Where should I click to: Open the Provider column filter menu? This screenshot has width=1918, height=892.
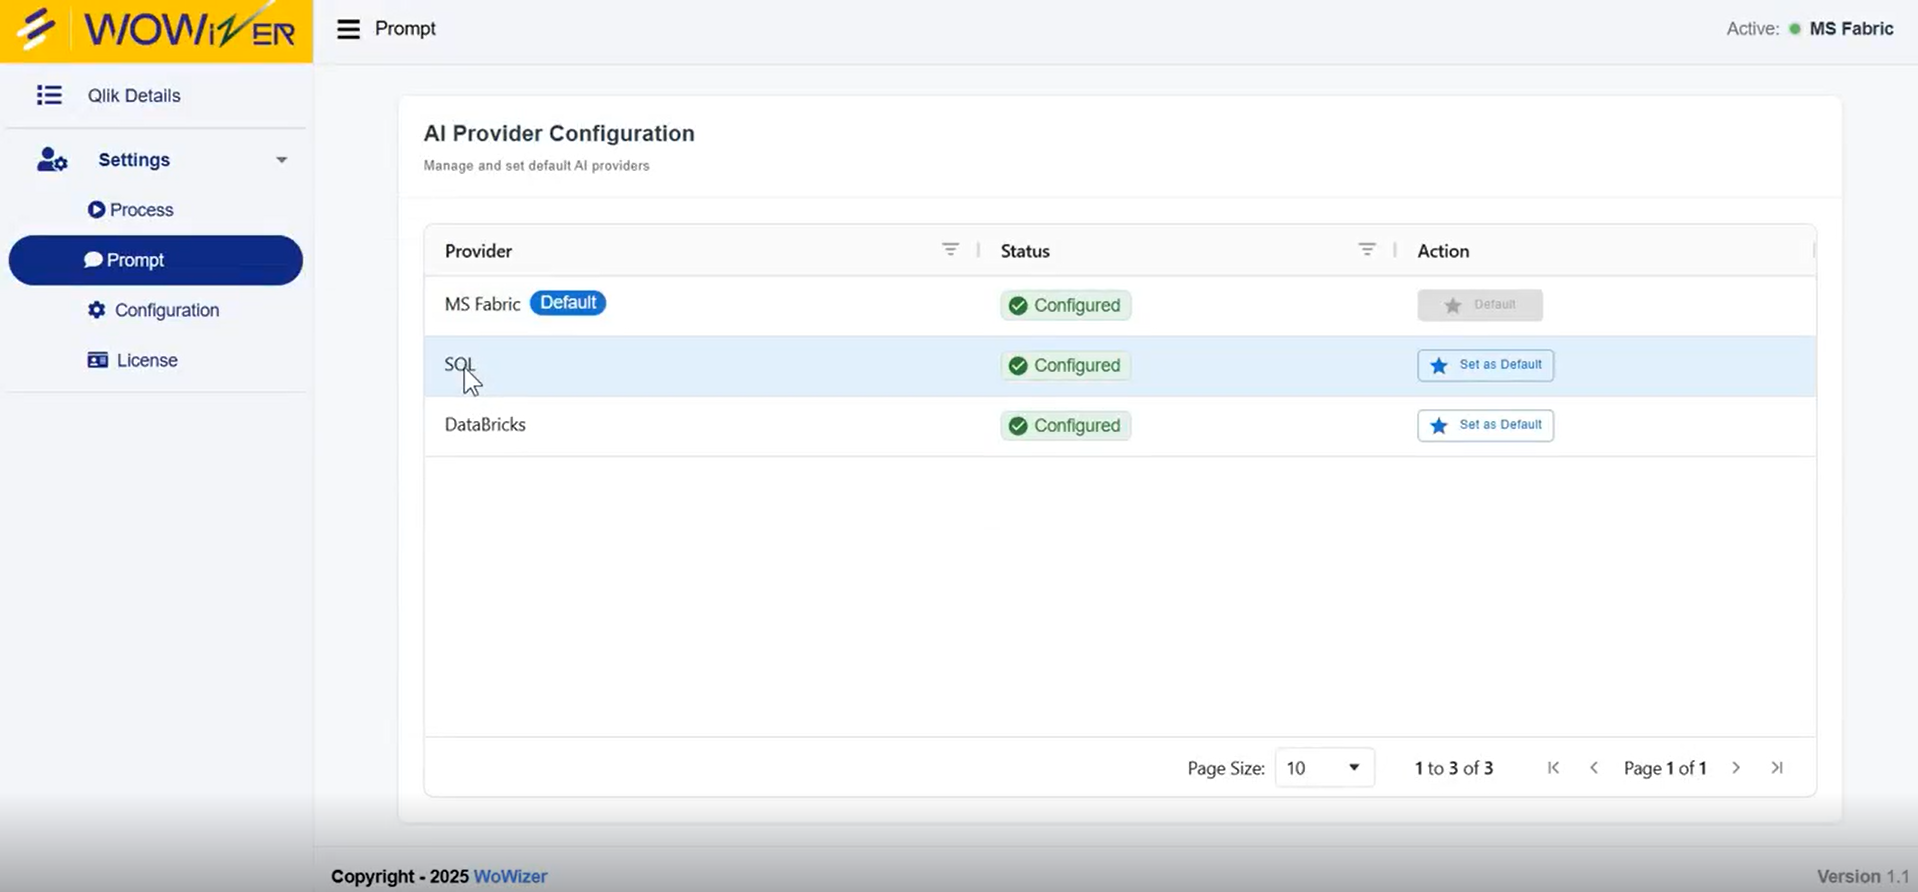coord(950,250)
